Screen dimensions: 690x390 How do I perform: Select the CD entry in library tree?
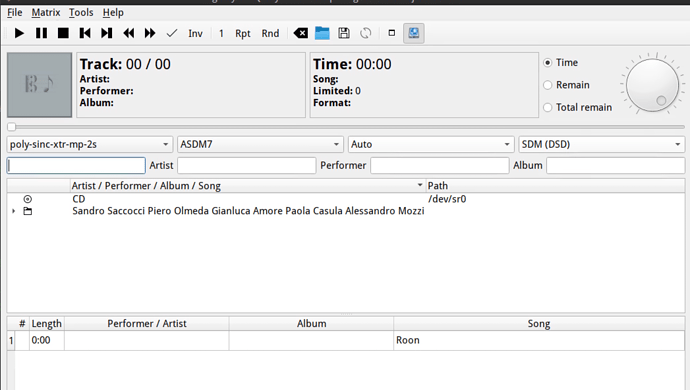(x=79, y=199)
